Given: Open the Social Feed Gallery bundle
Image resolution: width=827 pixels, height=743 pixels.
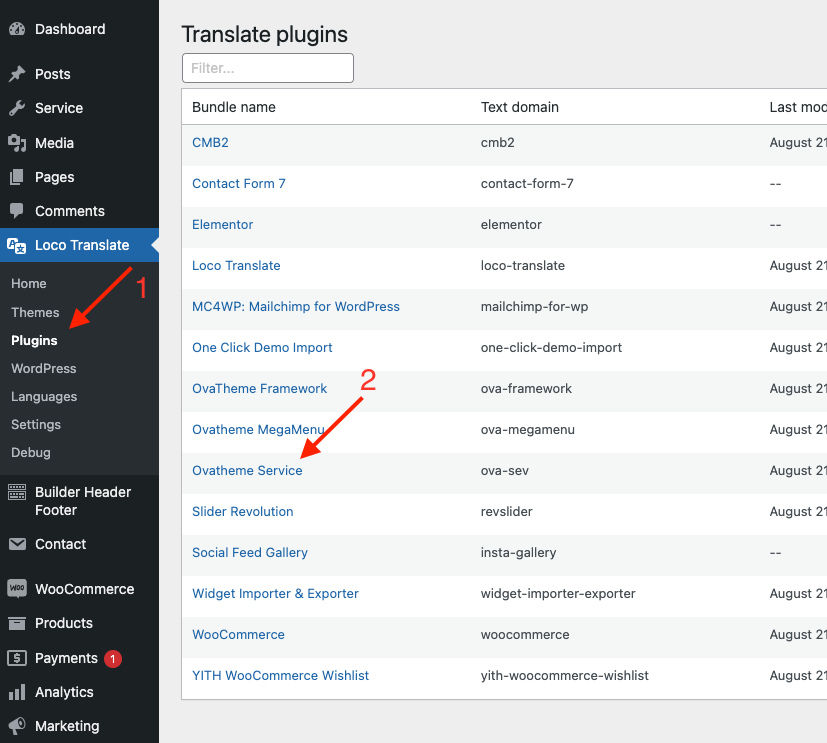Looking at the screenshot, I should 250,553.
